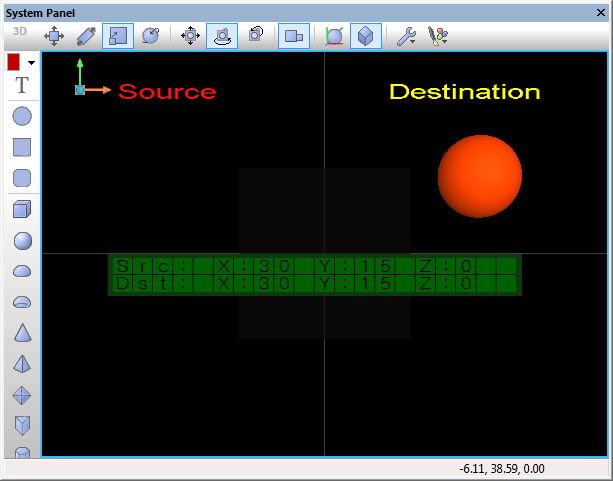Choose the stretch object tool with diagonal arrows

point(86,36)
